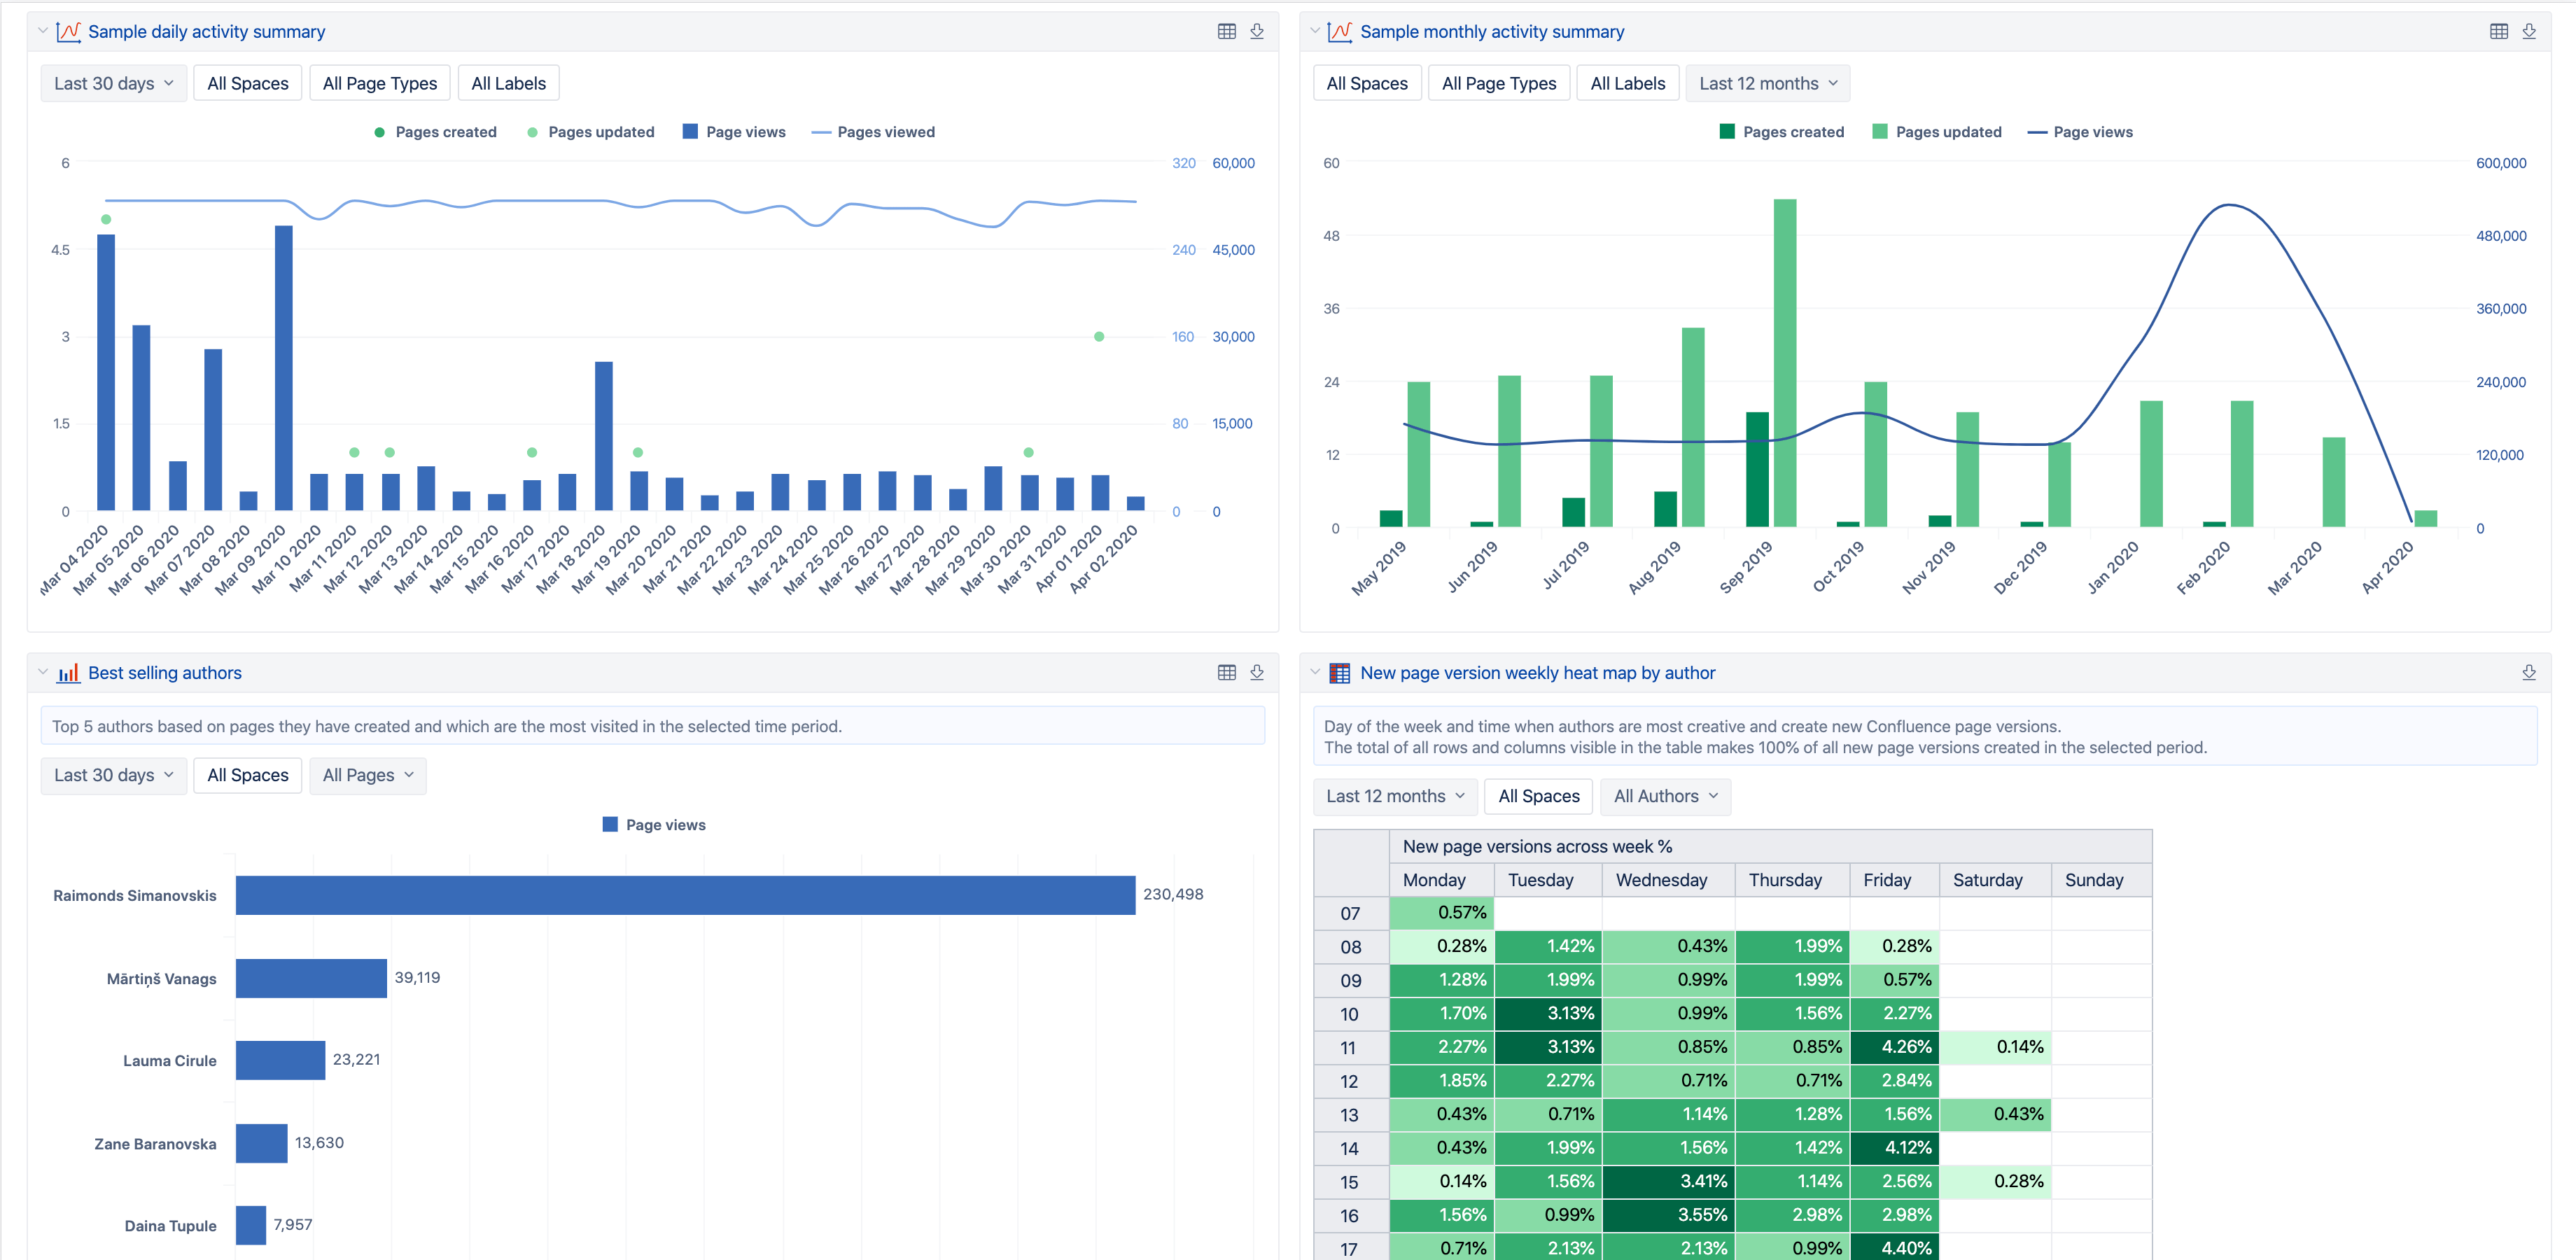Open Last 30 days dropdown in Best selling authors
The image size is (2576, 1260).
(x=114, y=775)
